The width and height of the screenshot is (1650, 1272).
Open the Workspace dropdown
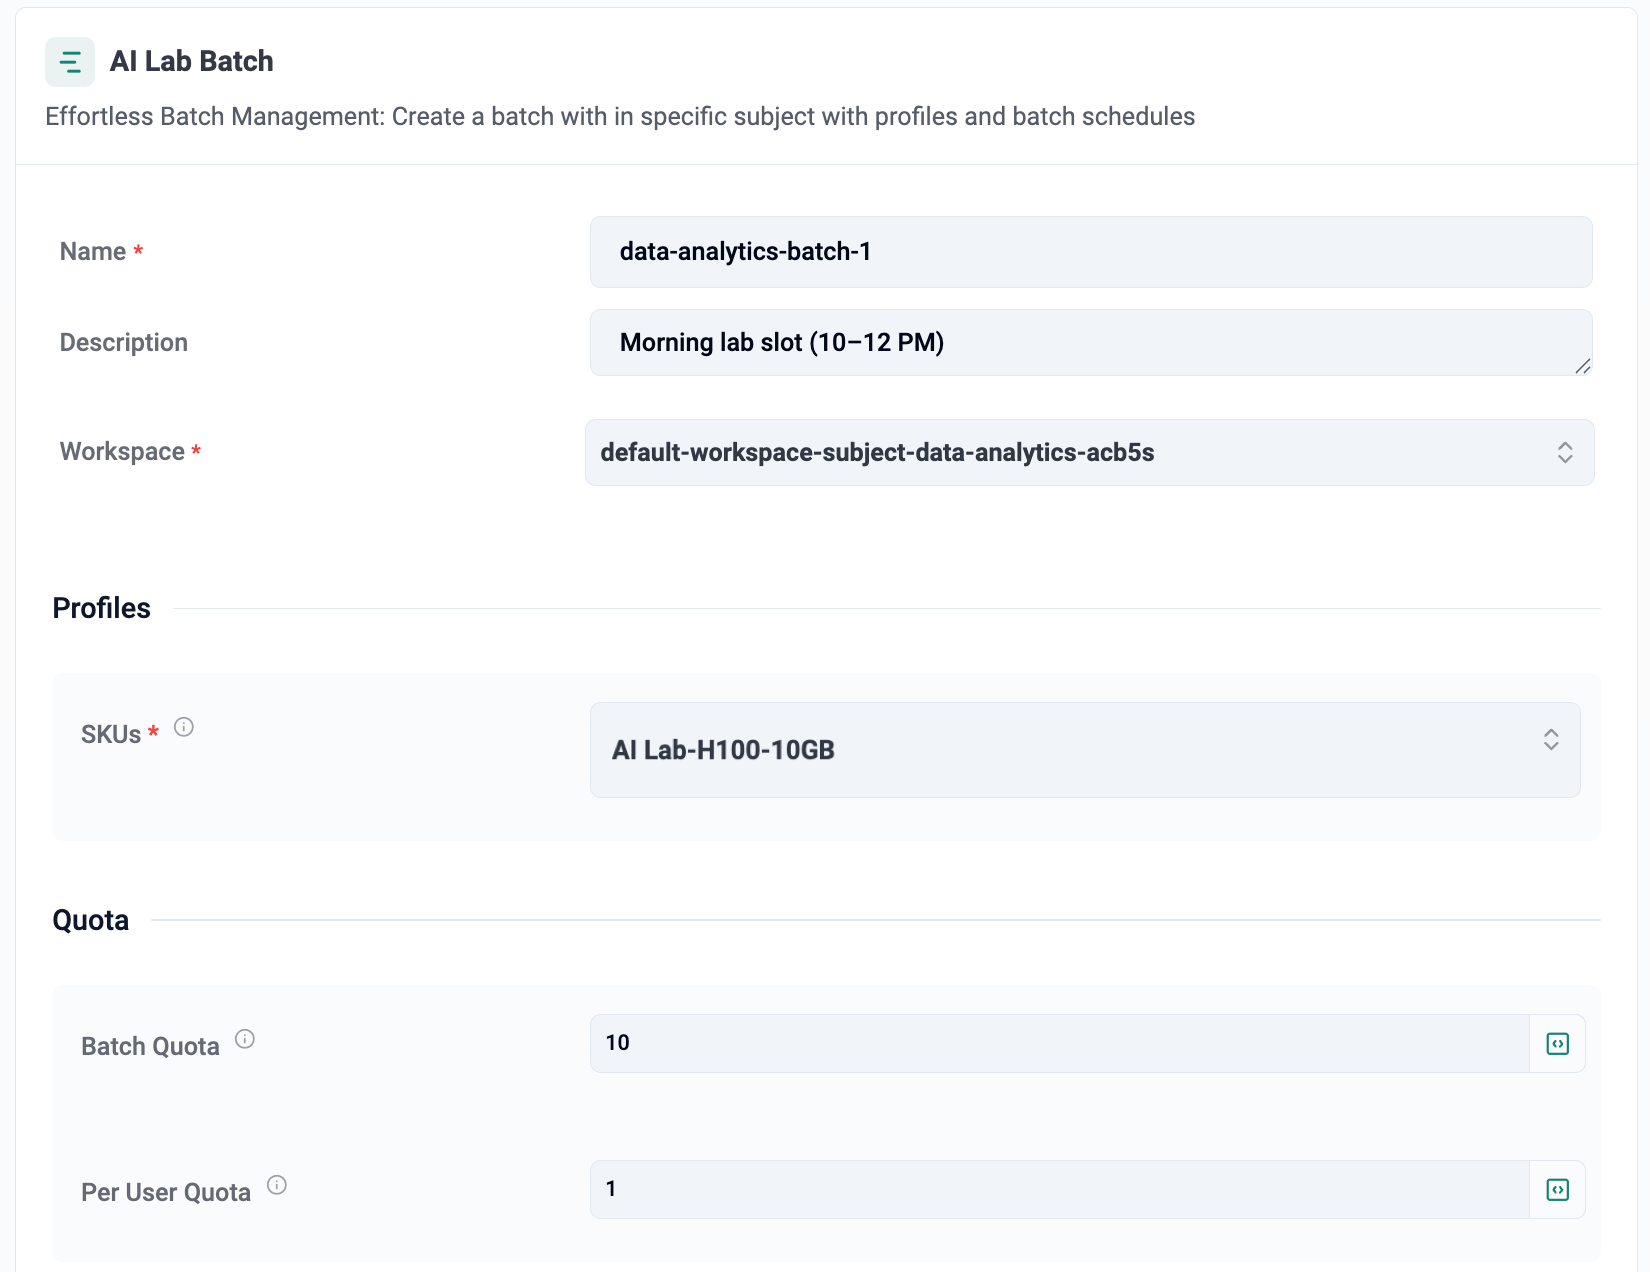1070,453
